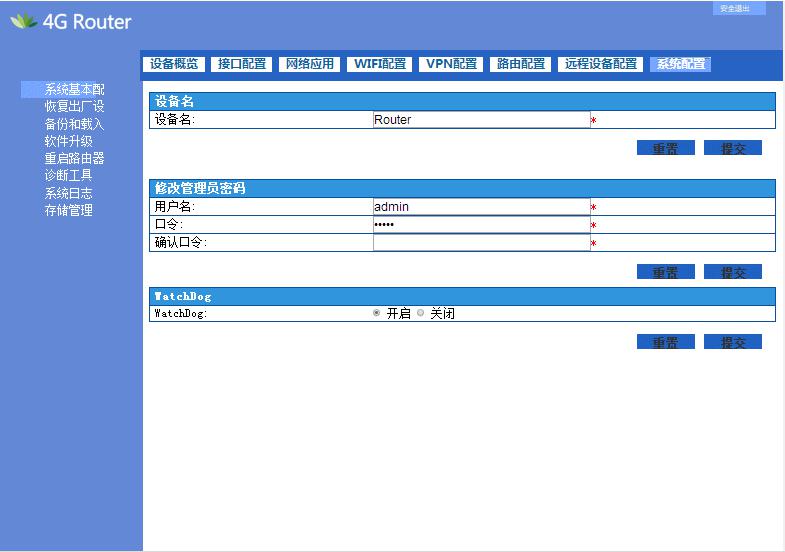This screenshot has height=552, width=785.
Task: Open the 设备概览 tab
Action: pyautogui.click(x=175, y=64)
